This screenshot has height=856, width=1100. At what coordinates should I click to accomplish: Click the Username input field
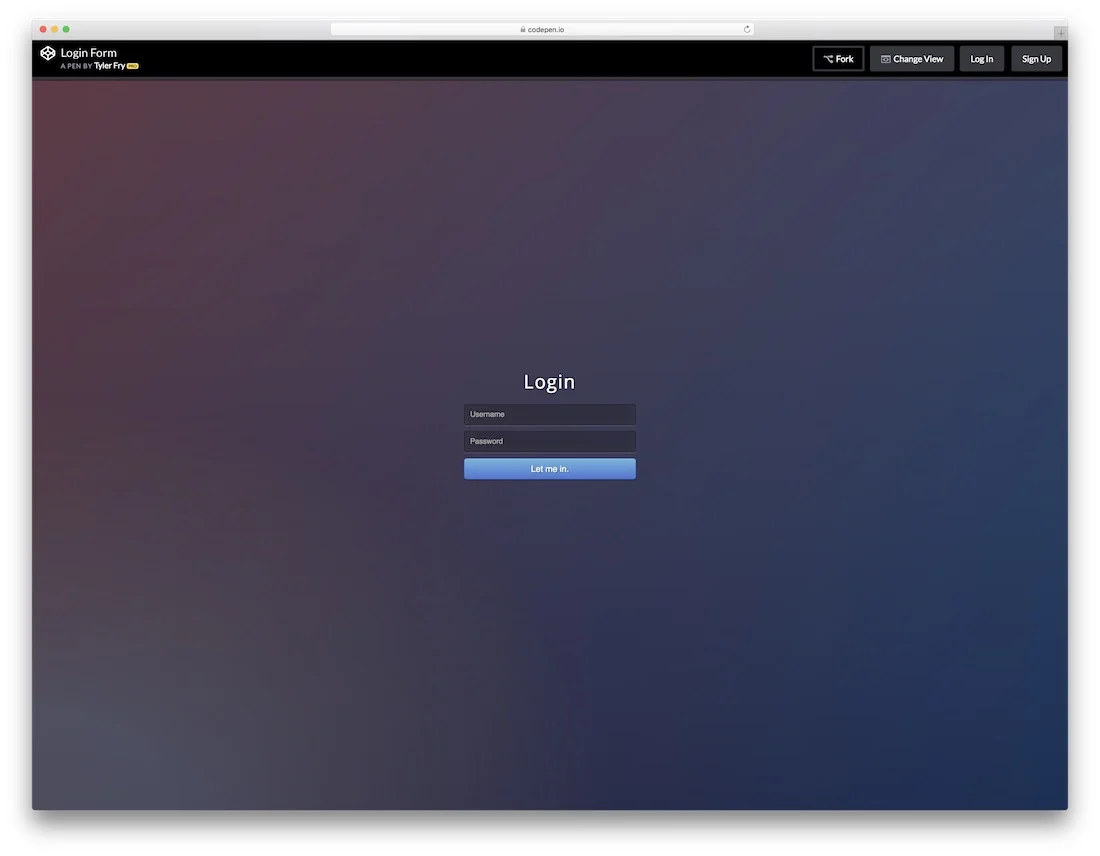(x=549, y=414)
